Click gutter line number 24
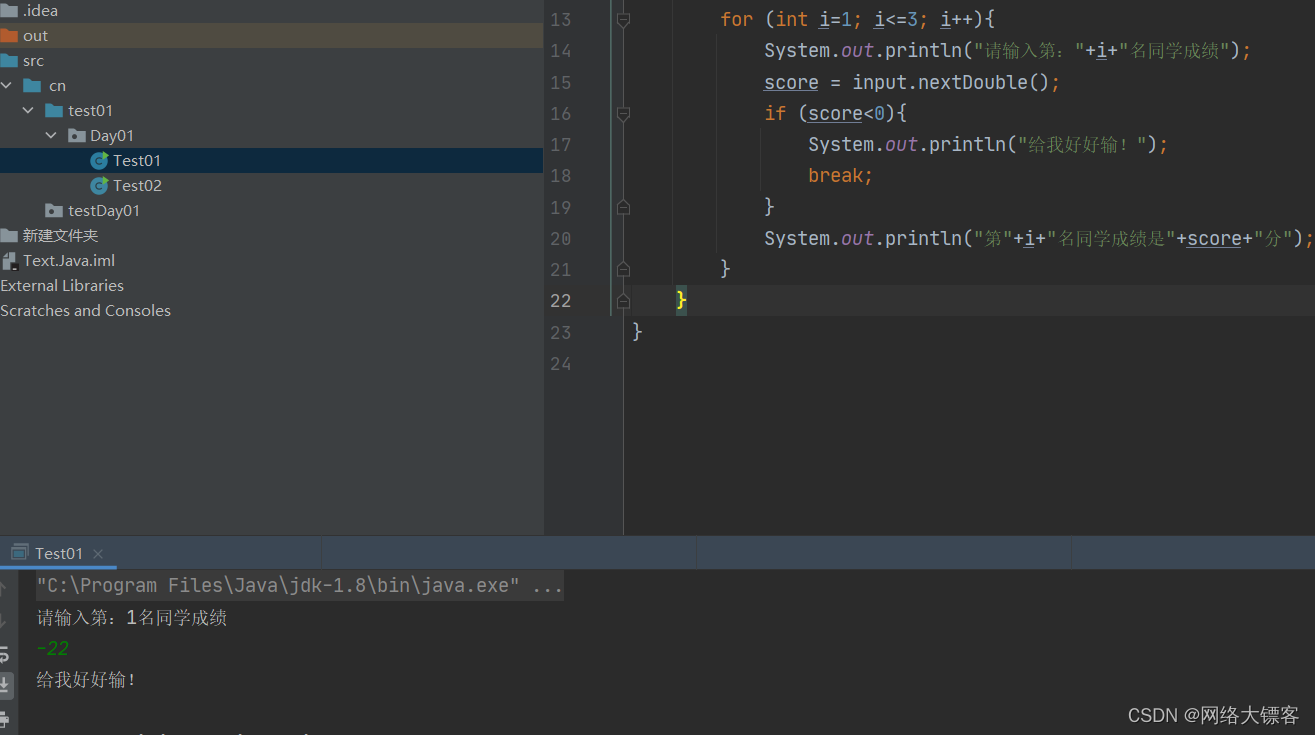Screen dimensions: 1315x735 pos(560,364)
